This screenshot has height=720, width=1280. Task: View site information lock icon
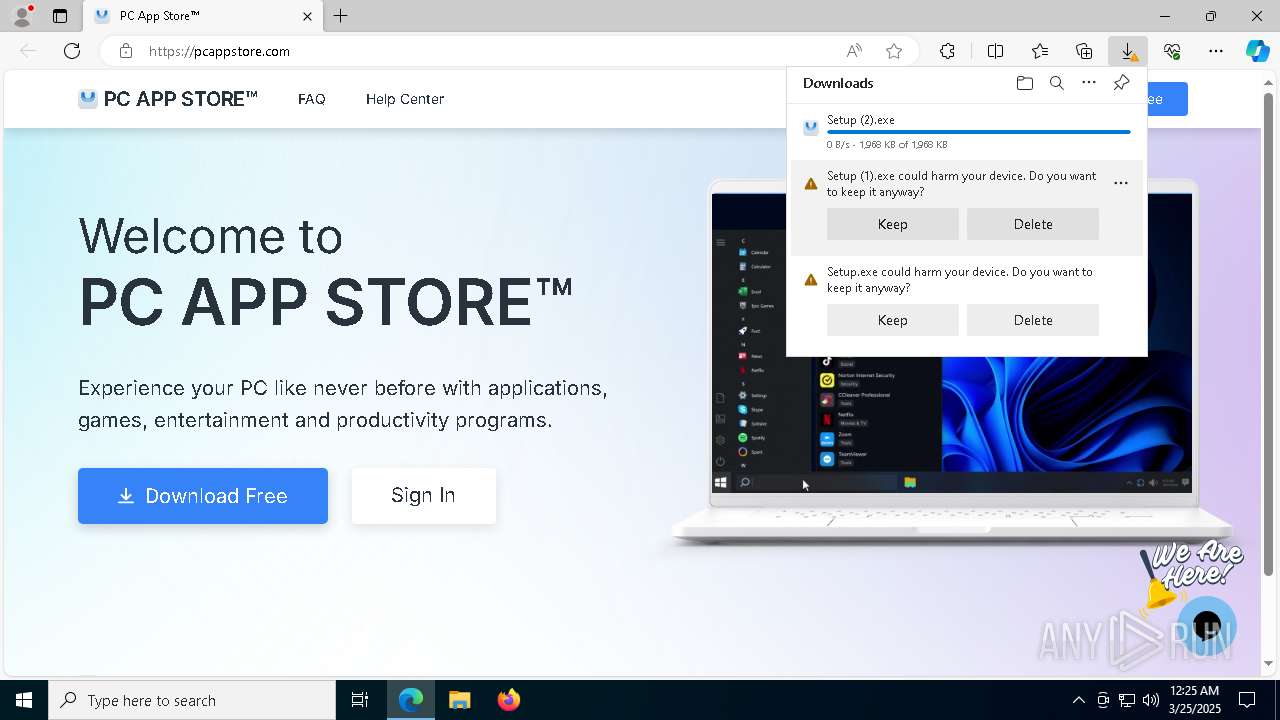pos(125,51)
